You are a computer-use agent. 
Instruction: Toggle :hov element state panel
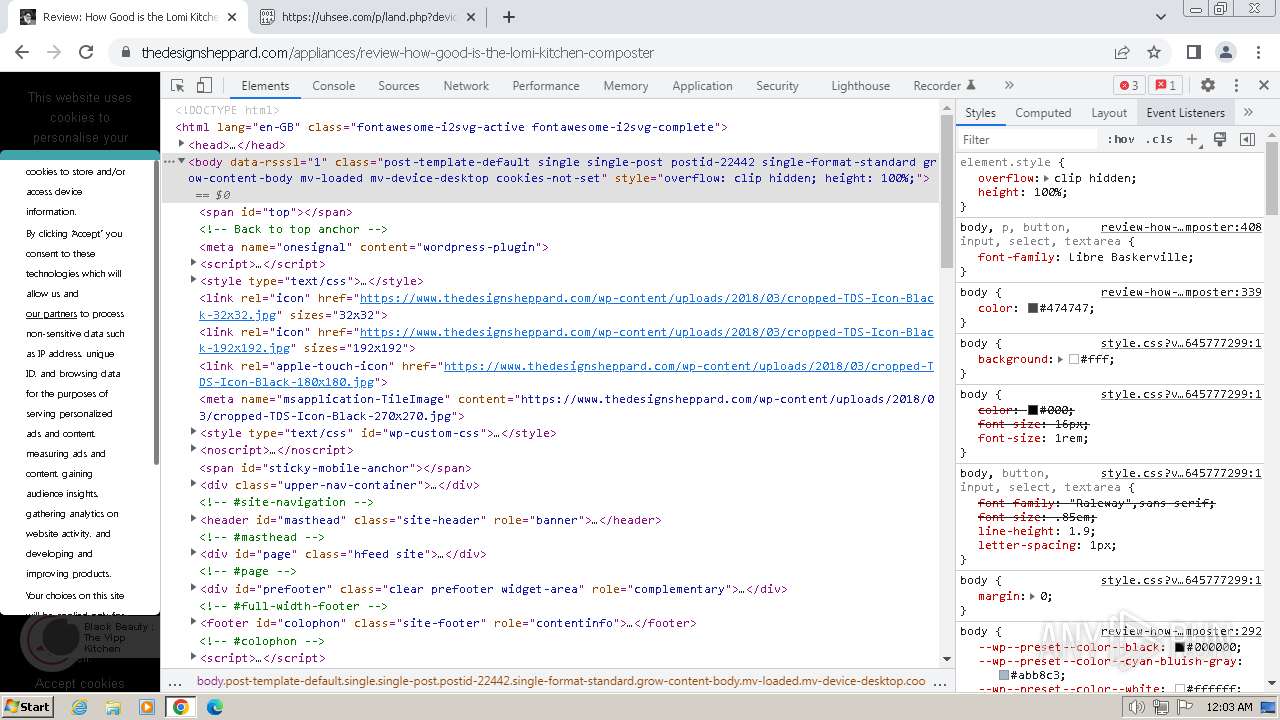(1121, 140)
